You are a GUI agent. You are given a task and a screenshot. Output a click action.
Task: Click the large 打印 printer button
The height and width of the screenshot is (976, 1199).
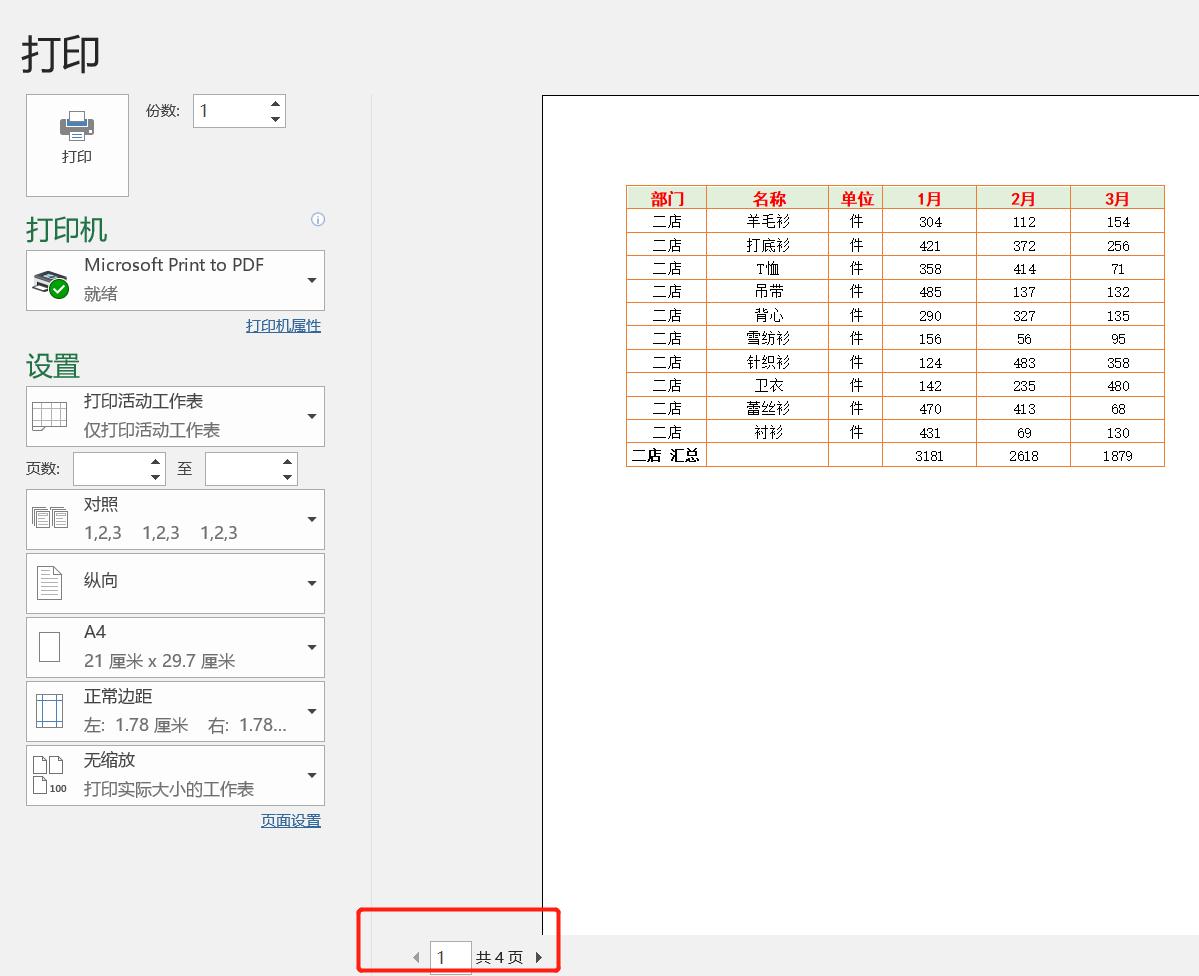pos(77,145)
